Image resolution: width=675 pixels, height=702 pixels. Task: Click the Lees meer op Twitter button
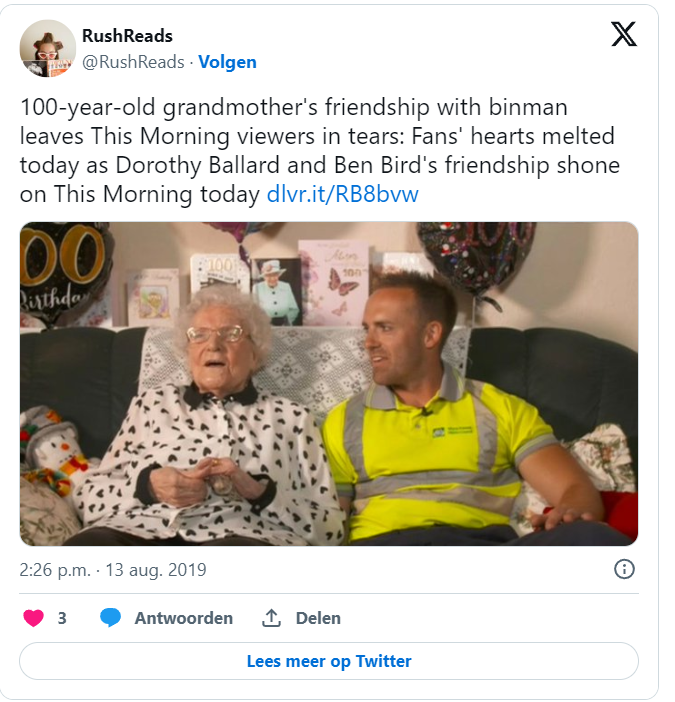pos(329,661)
